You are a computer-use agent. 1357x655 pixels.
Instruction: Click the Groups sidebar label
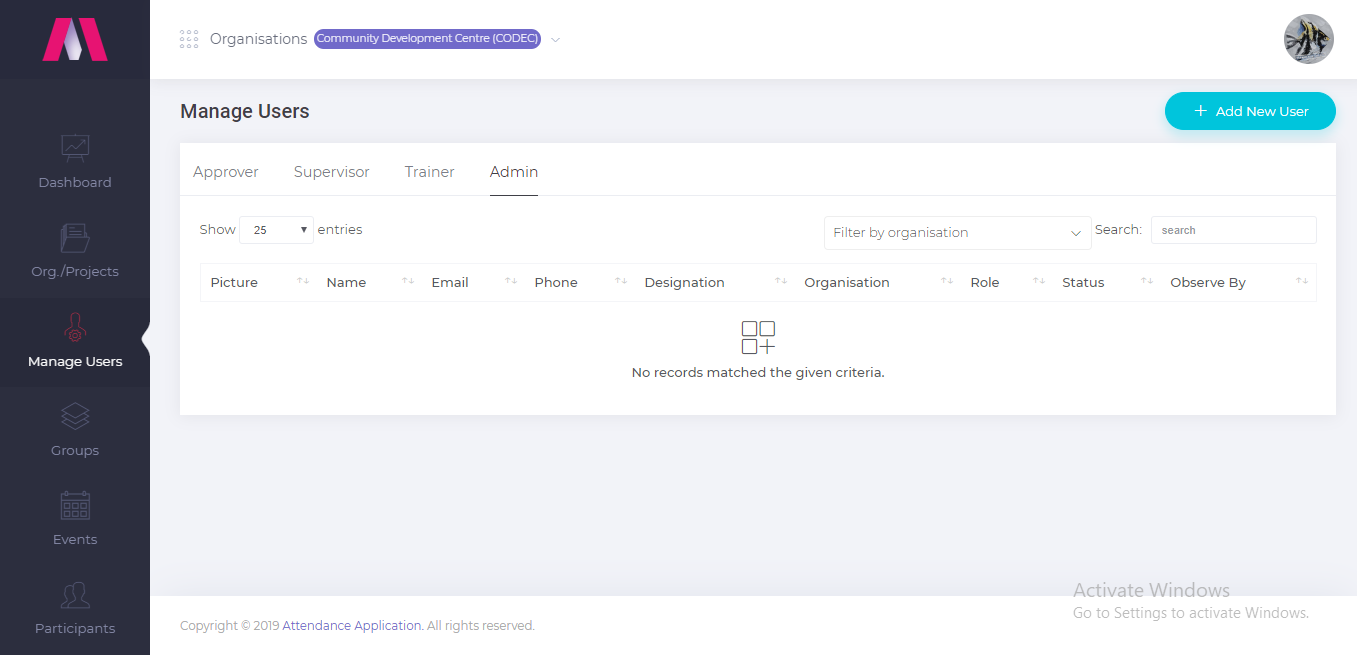(x=75, y=451)
